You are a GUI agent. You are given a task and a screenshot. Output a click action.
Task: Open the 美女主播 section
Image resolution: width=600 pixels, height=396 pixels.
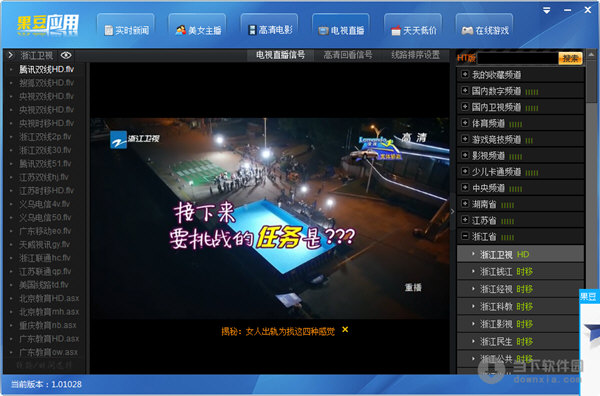(x=197, y=30)
